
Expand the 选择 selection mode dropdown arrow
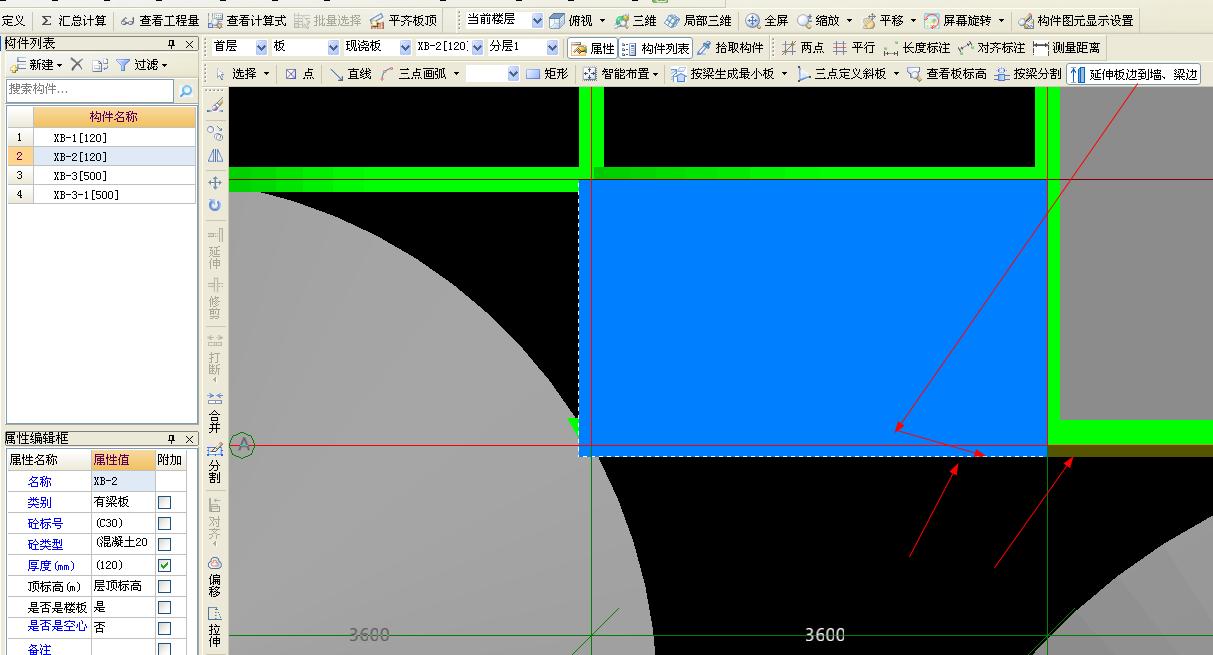[267, 74]
